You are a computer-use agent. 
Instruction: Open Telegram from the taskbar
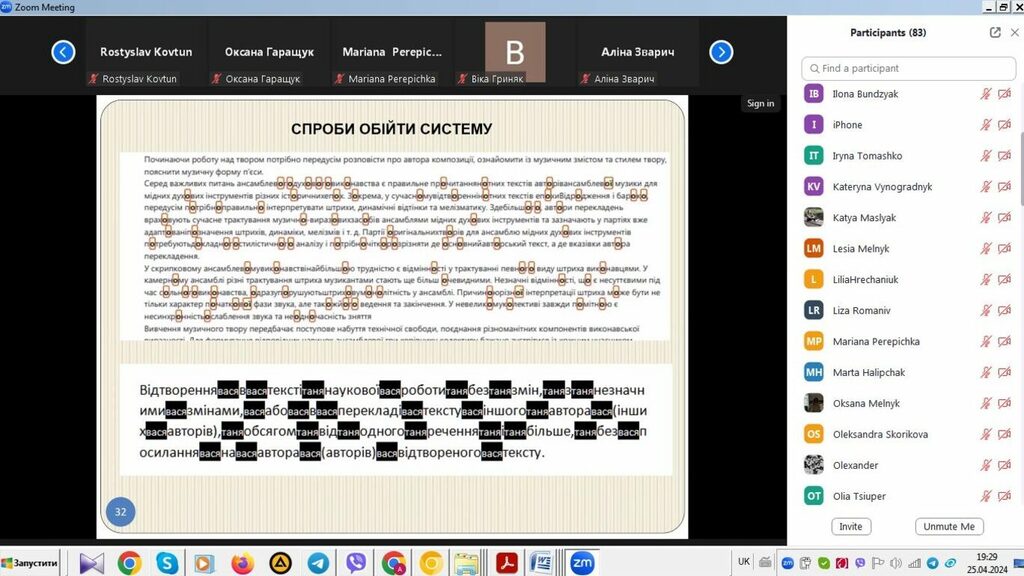coord(318,563)
